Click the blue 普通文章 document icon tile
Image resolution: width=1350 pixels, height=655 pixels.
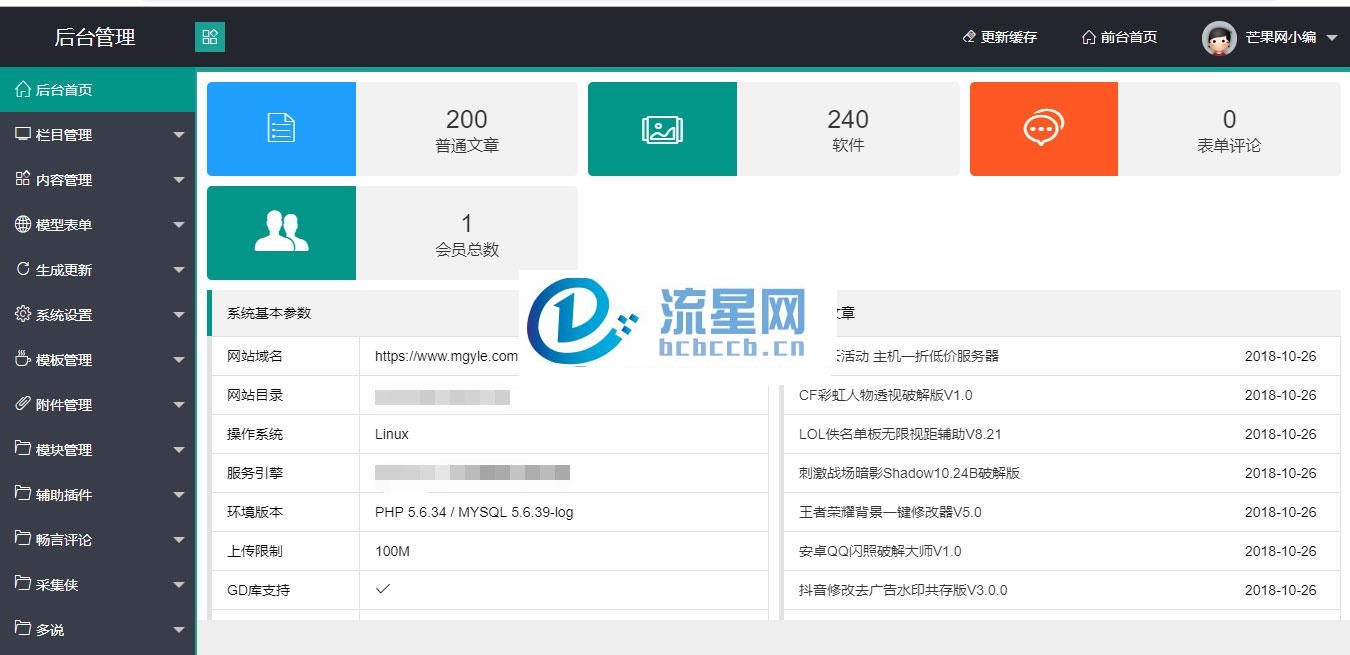281,129
